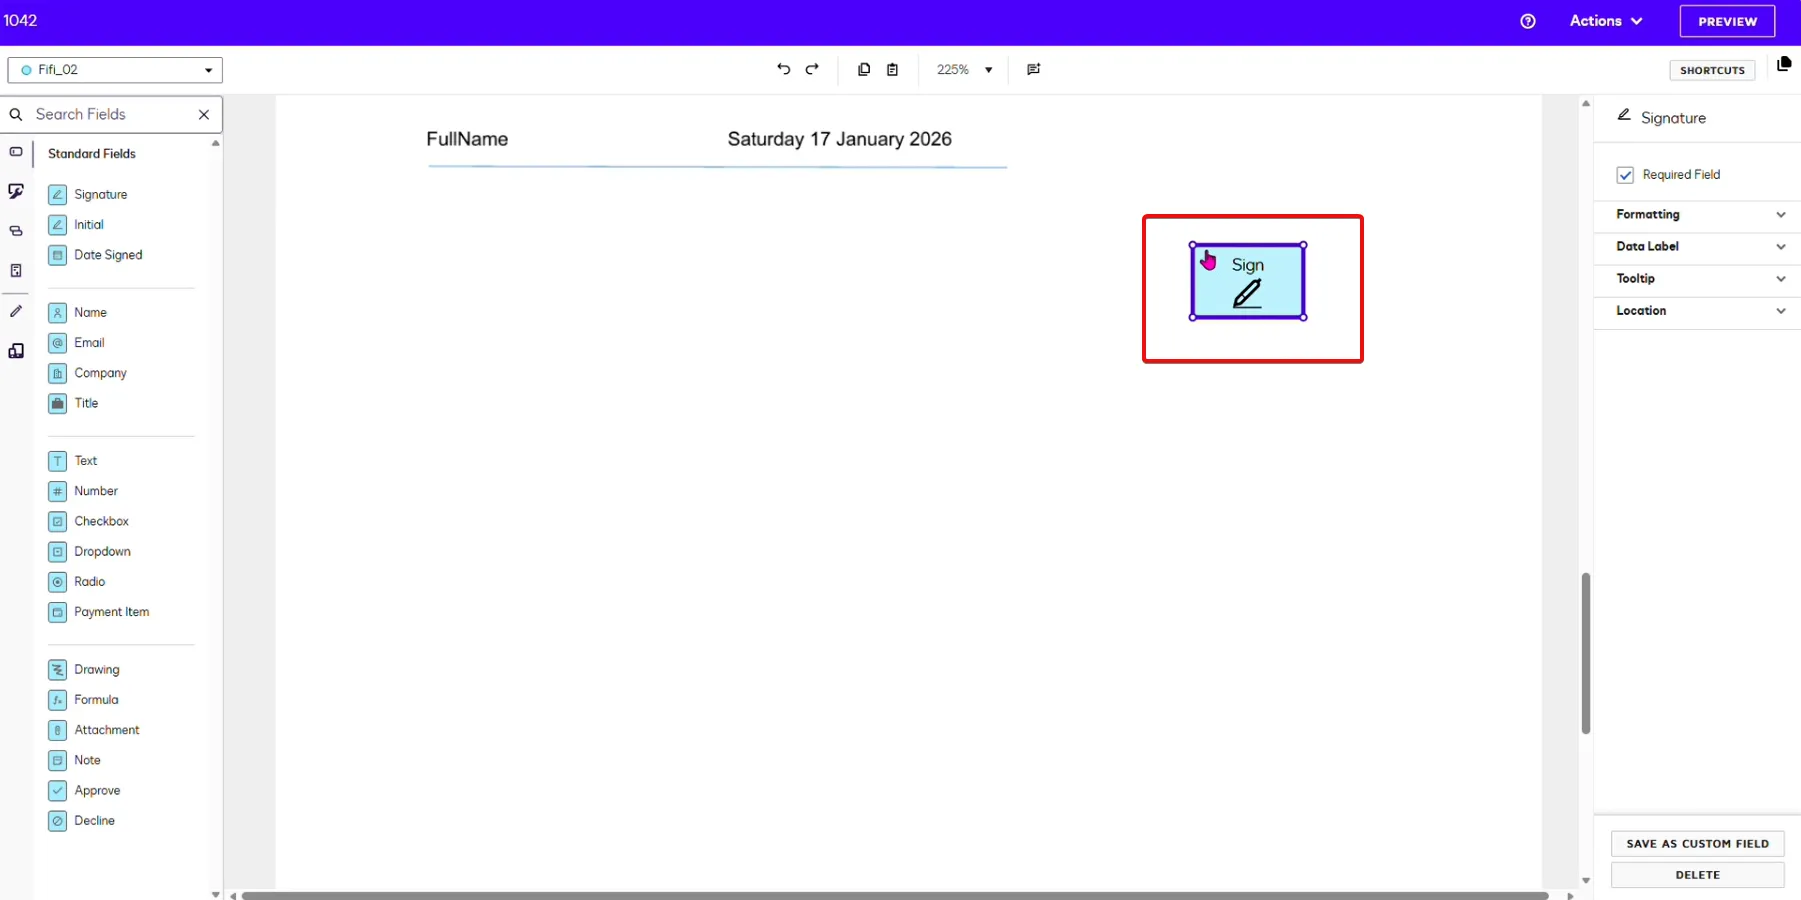Expand the Data Label section
Screen dimensions: 1801x900
pos(1697,246)
